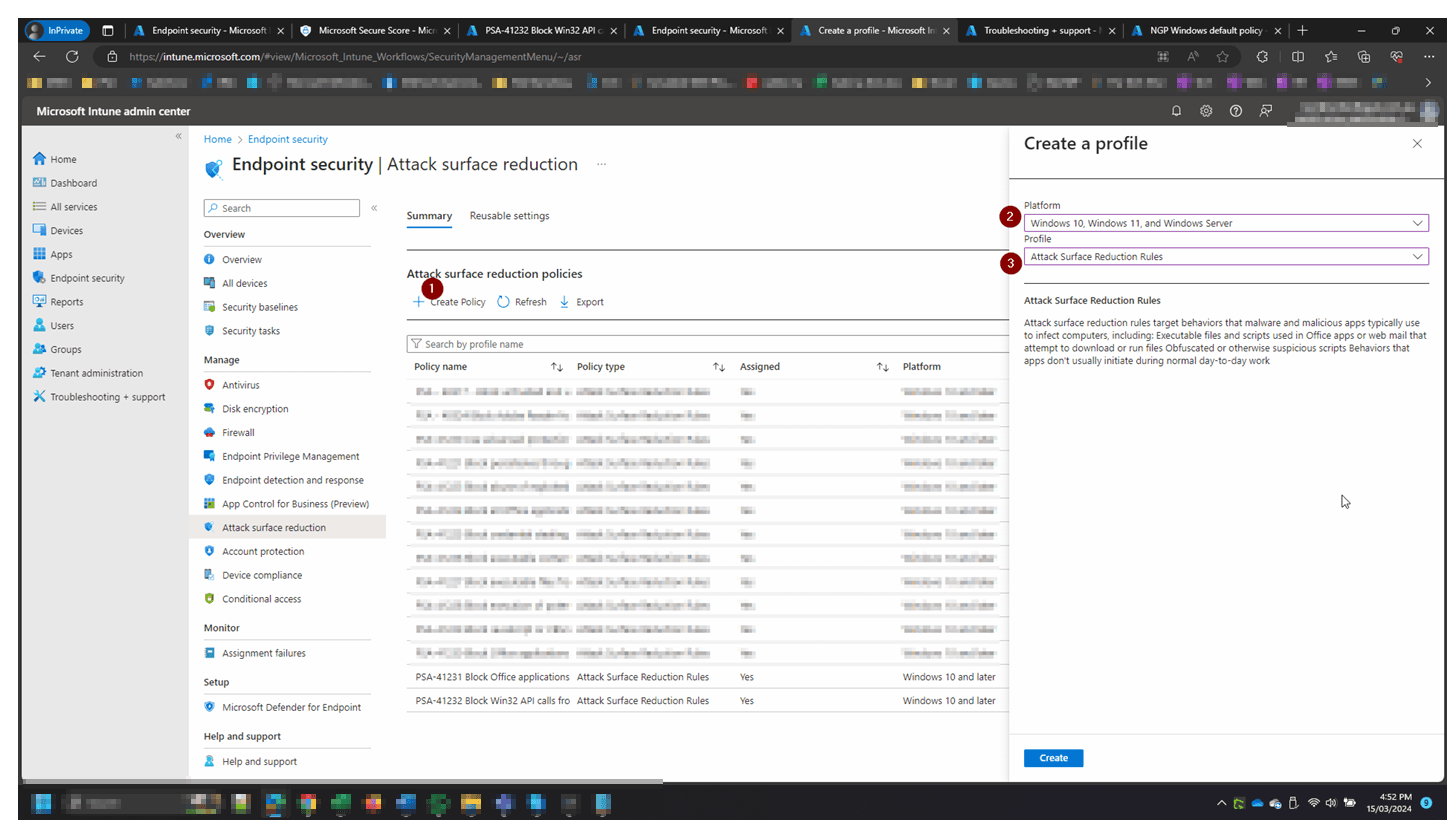Click the blue Create button

point(1053,758)
